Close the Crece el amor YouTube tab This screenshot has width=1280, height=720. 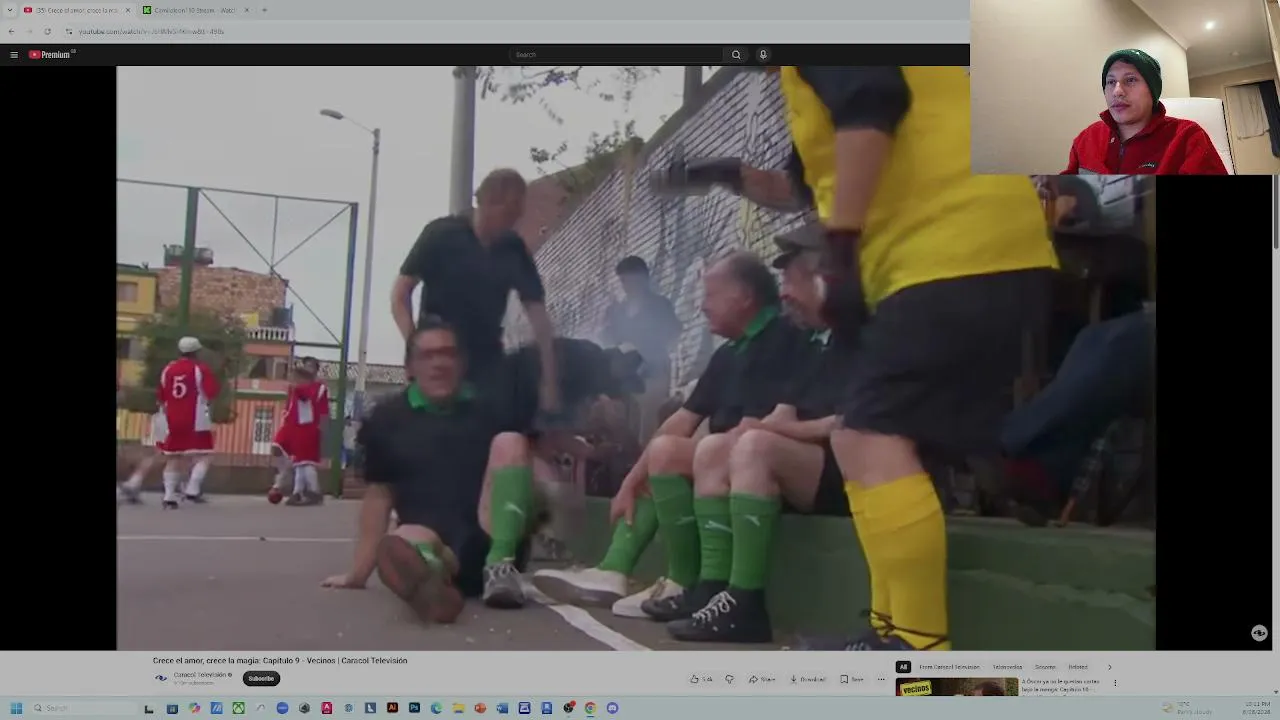click(x=127, y=10)
